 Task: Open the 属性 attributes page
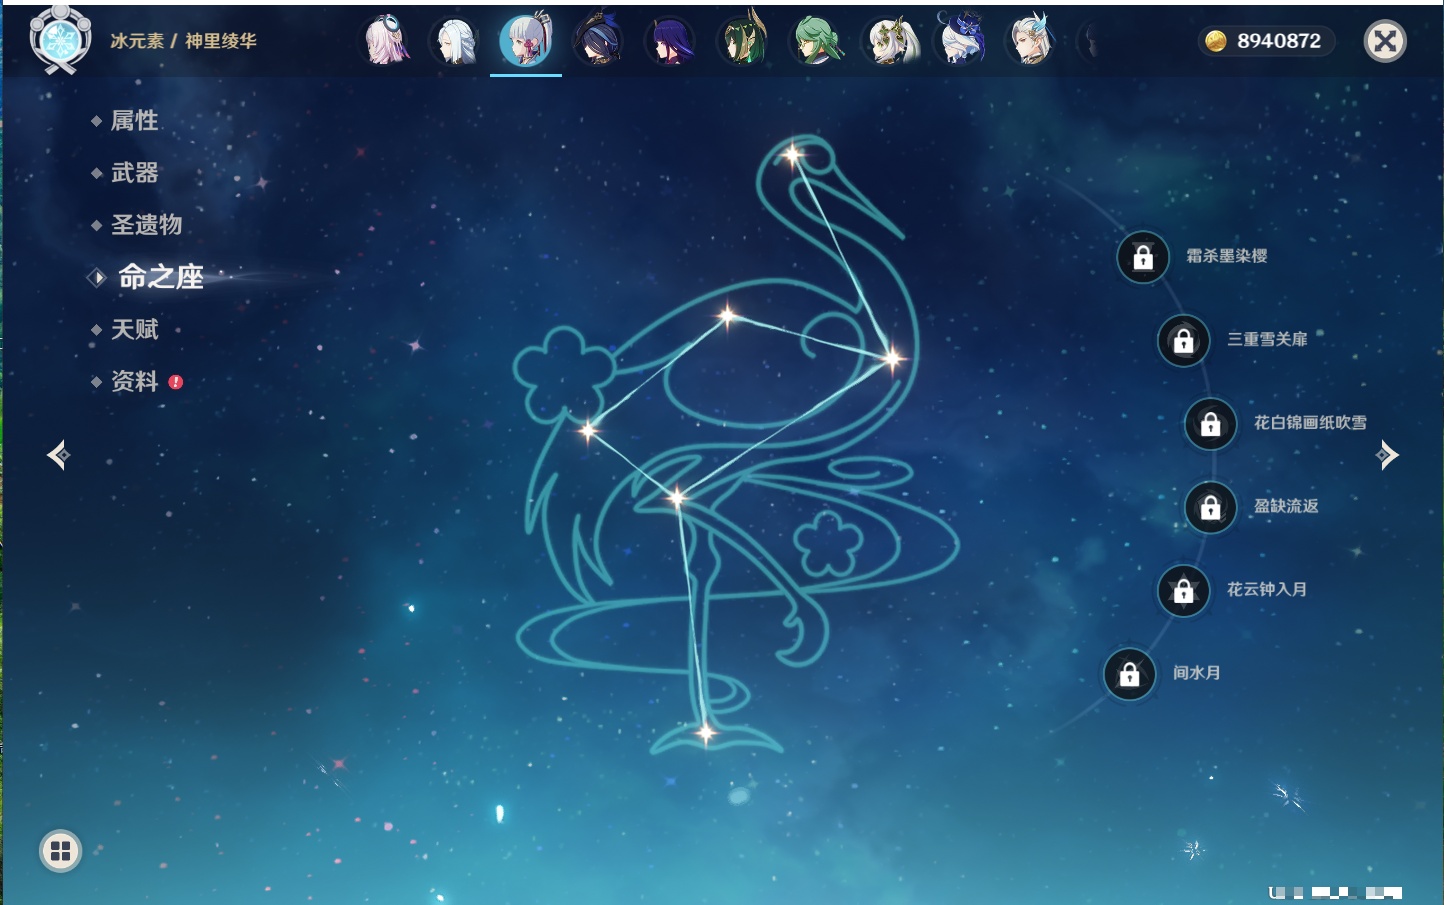(x=134, y=121)
